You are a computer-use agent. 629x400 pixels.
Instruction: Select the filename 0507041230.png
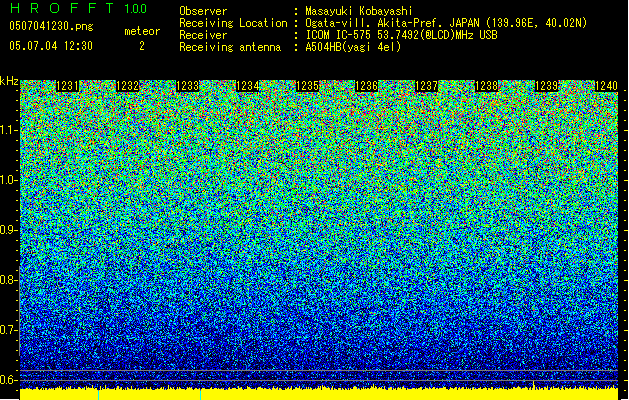(x=51, y=26)
